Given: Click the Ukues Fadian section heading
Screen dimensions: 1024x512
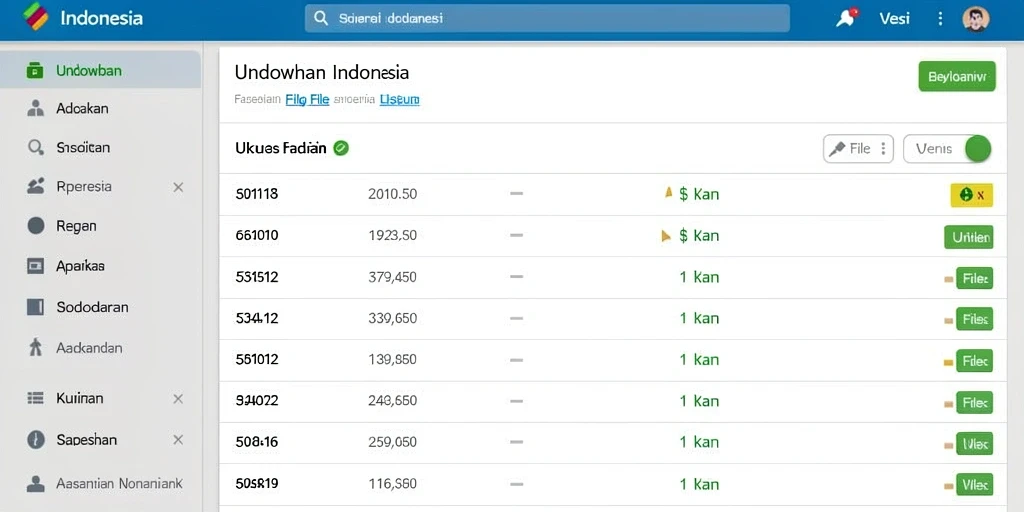Looking at the screenshot, I should [x=280, y=148].
